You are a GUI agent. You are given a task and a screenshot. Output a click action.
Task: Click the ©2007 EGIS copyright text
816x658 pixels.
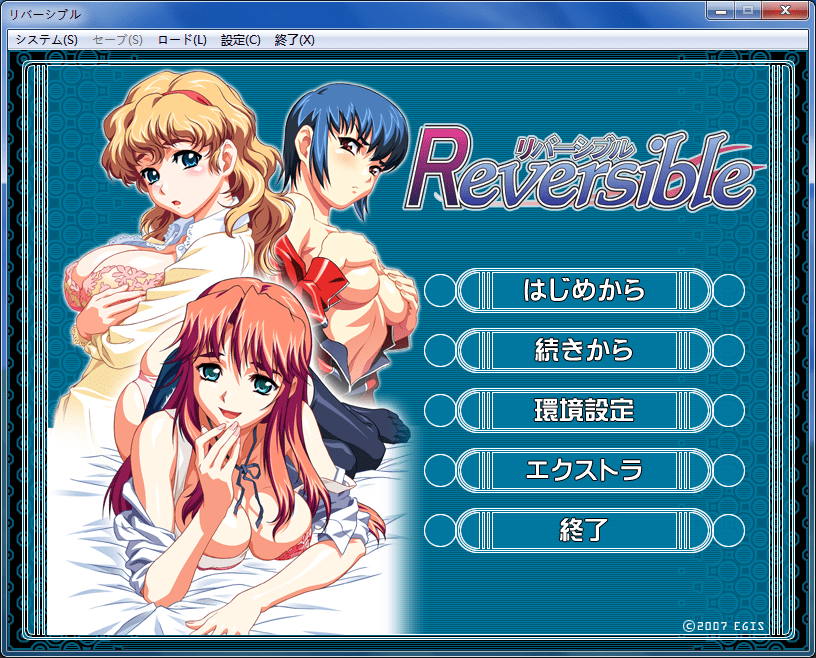point(724,625)
